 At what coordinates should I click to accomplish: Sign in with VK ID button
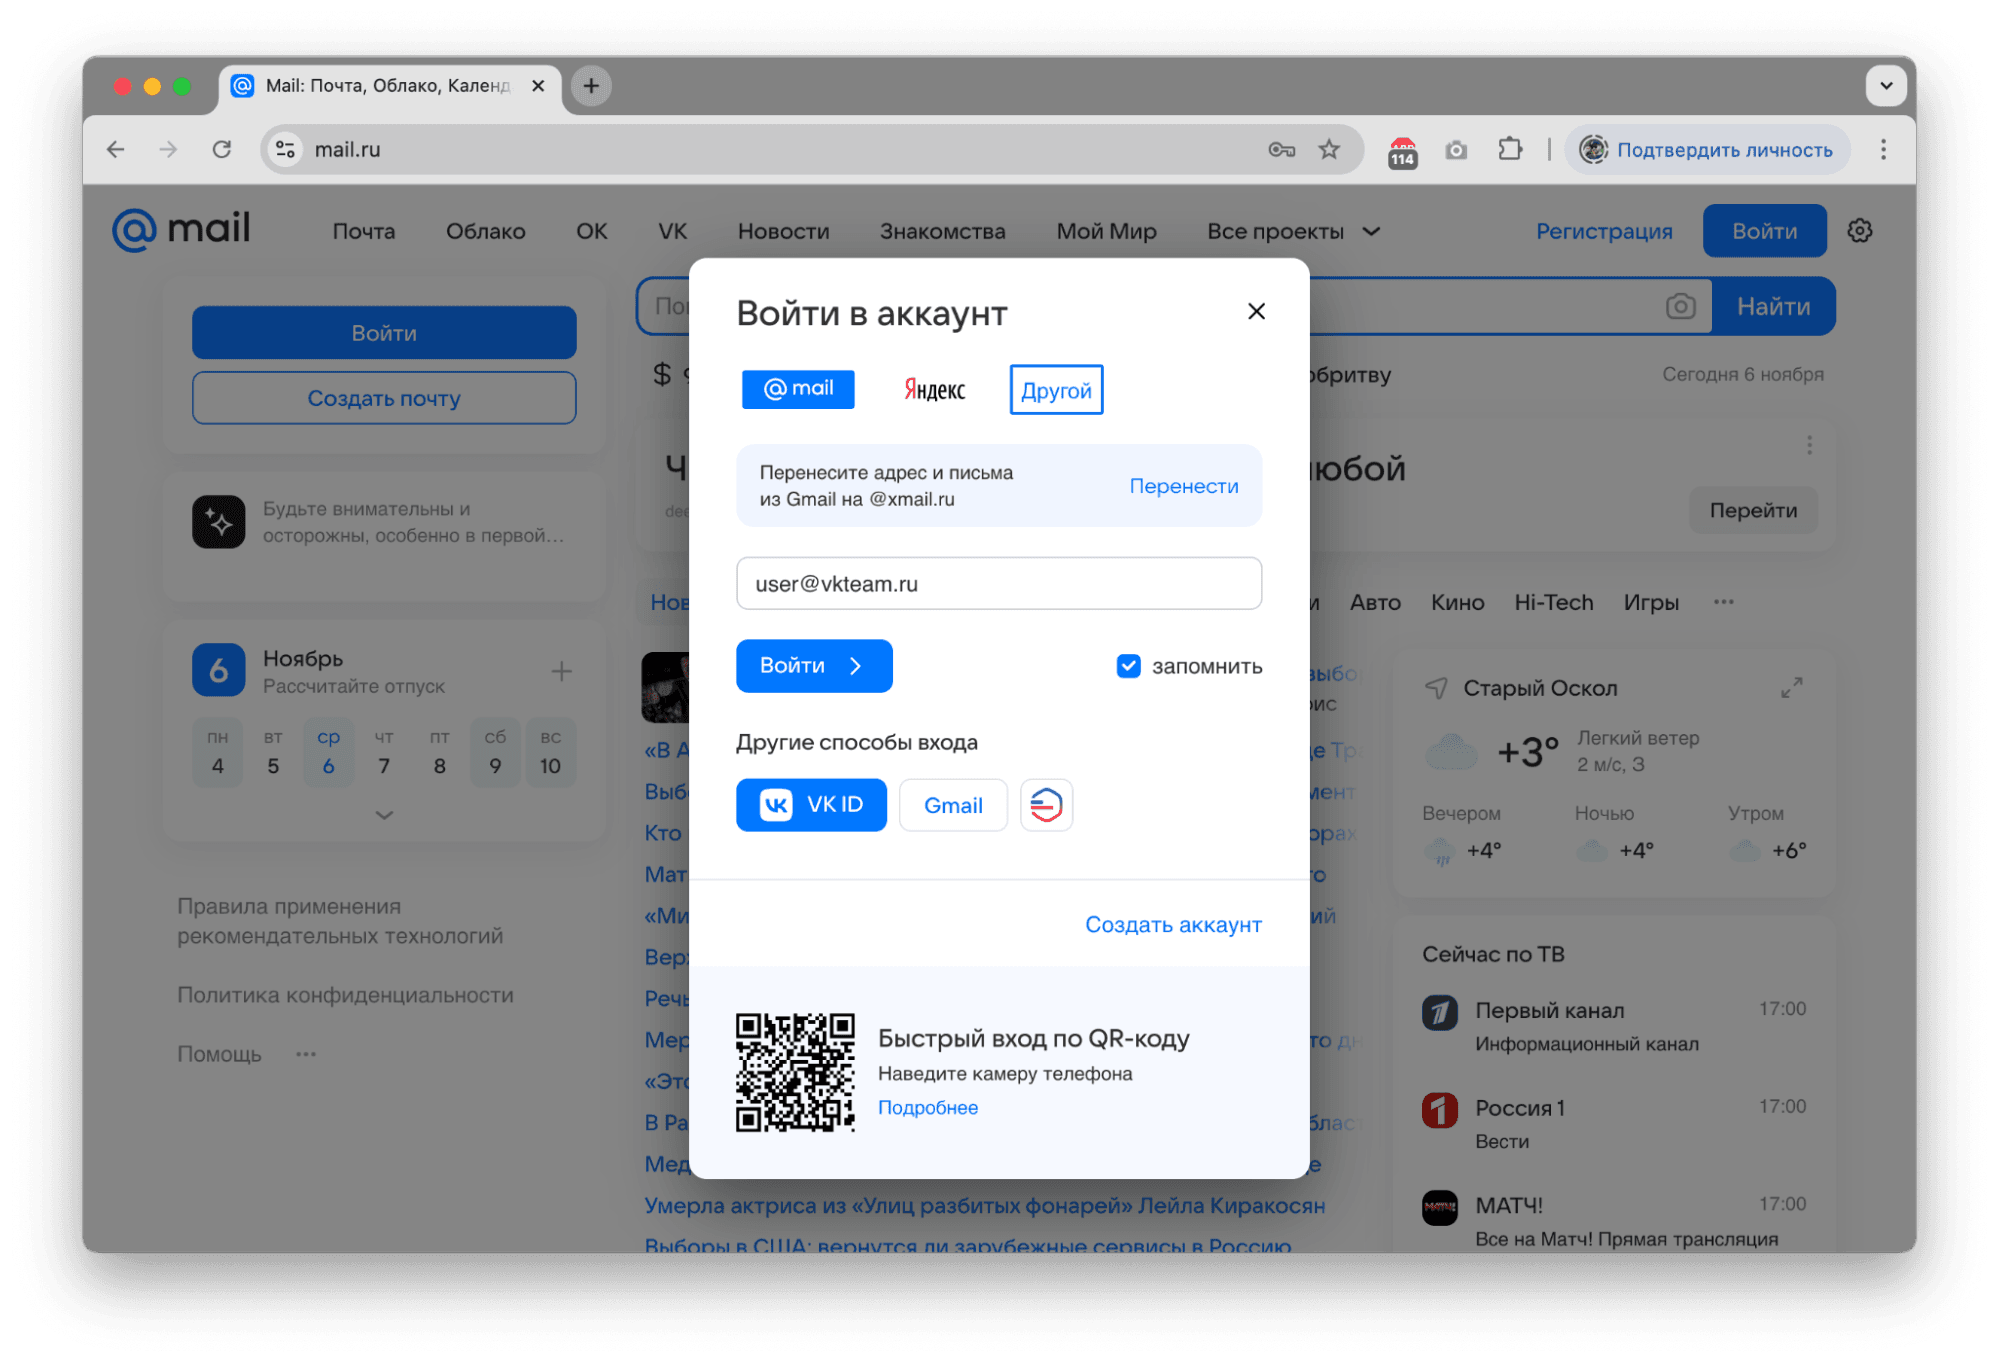pos(811,805)
